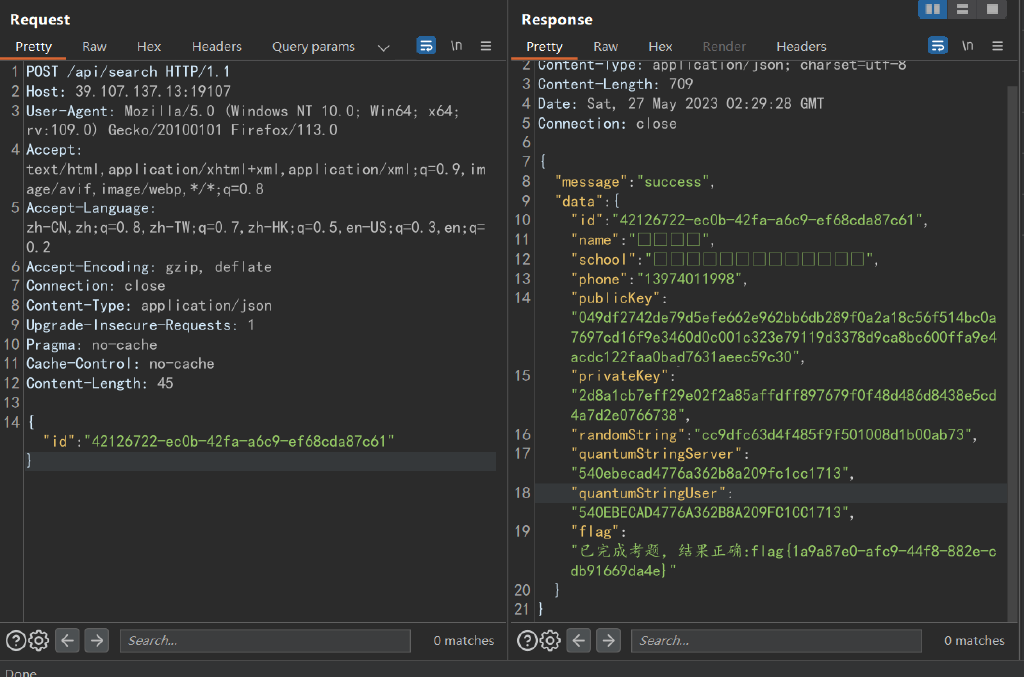Switch to top-bottom split layout
The height and width of the screenshot is (677, 1024).
(x=962, y=9)
